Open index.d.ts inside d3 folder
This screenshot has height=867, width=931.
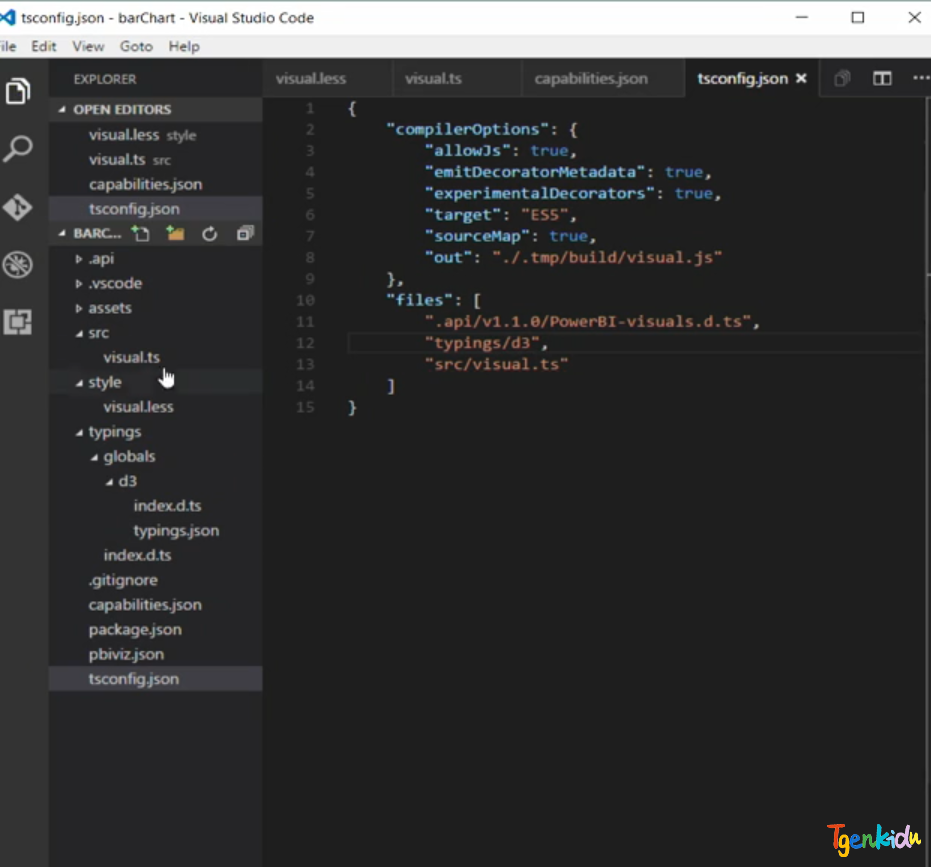[x=156, y=506]
